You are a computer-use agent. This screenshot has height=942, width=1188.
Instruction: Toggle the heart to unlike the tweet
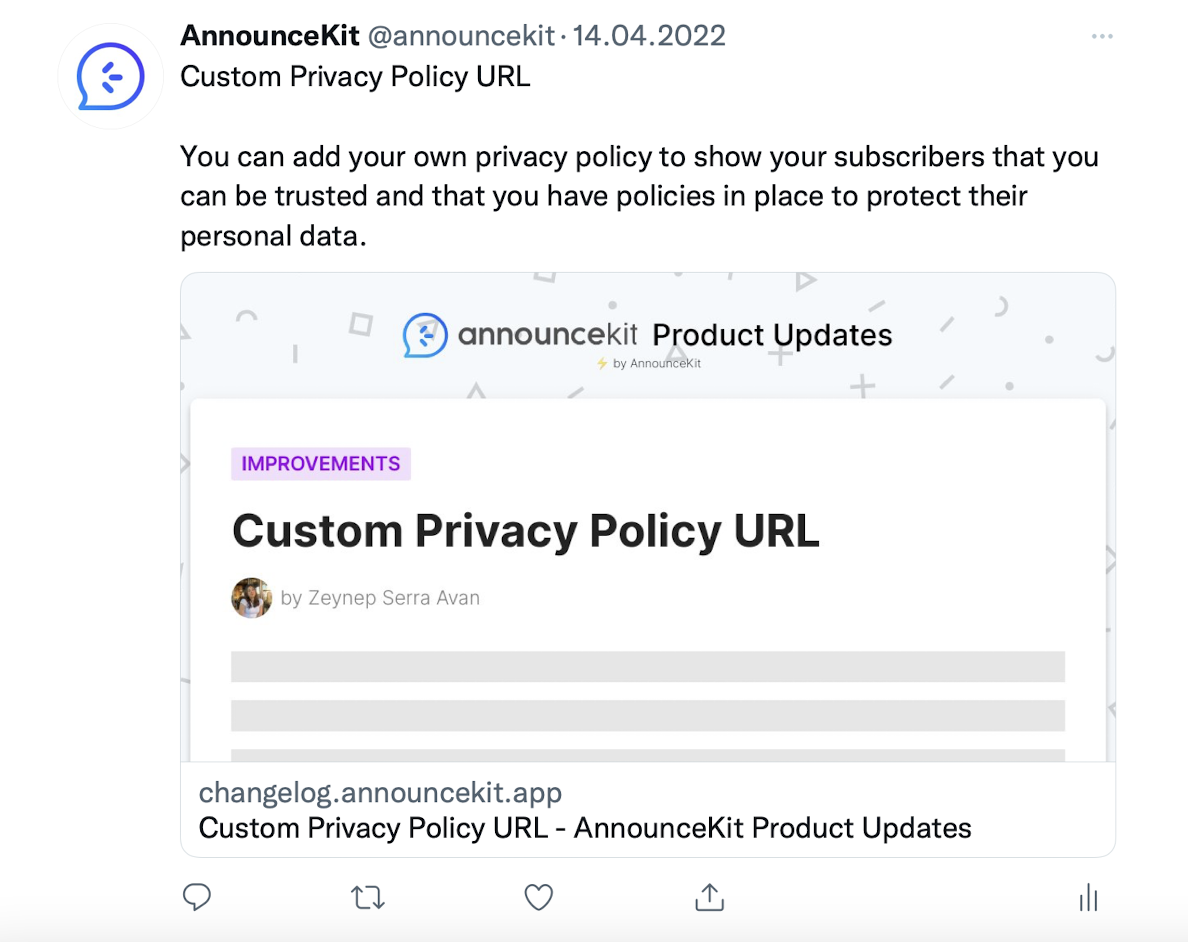click(538, 897)
